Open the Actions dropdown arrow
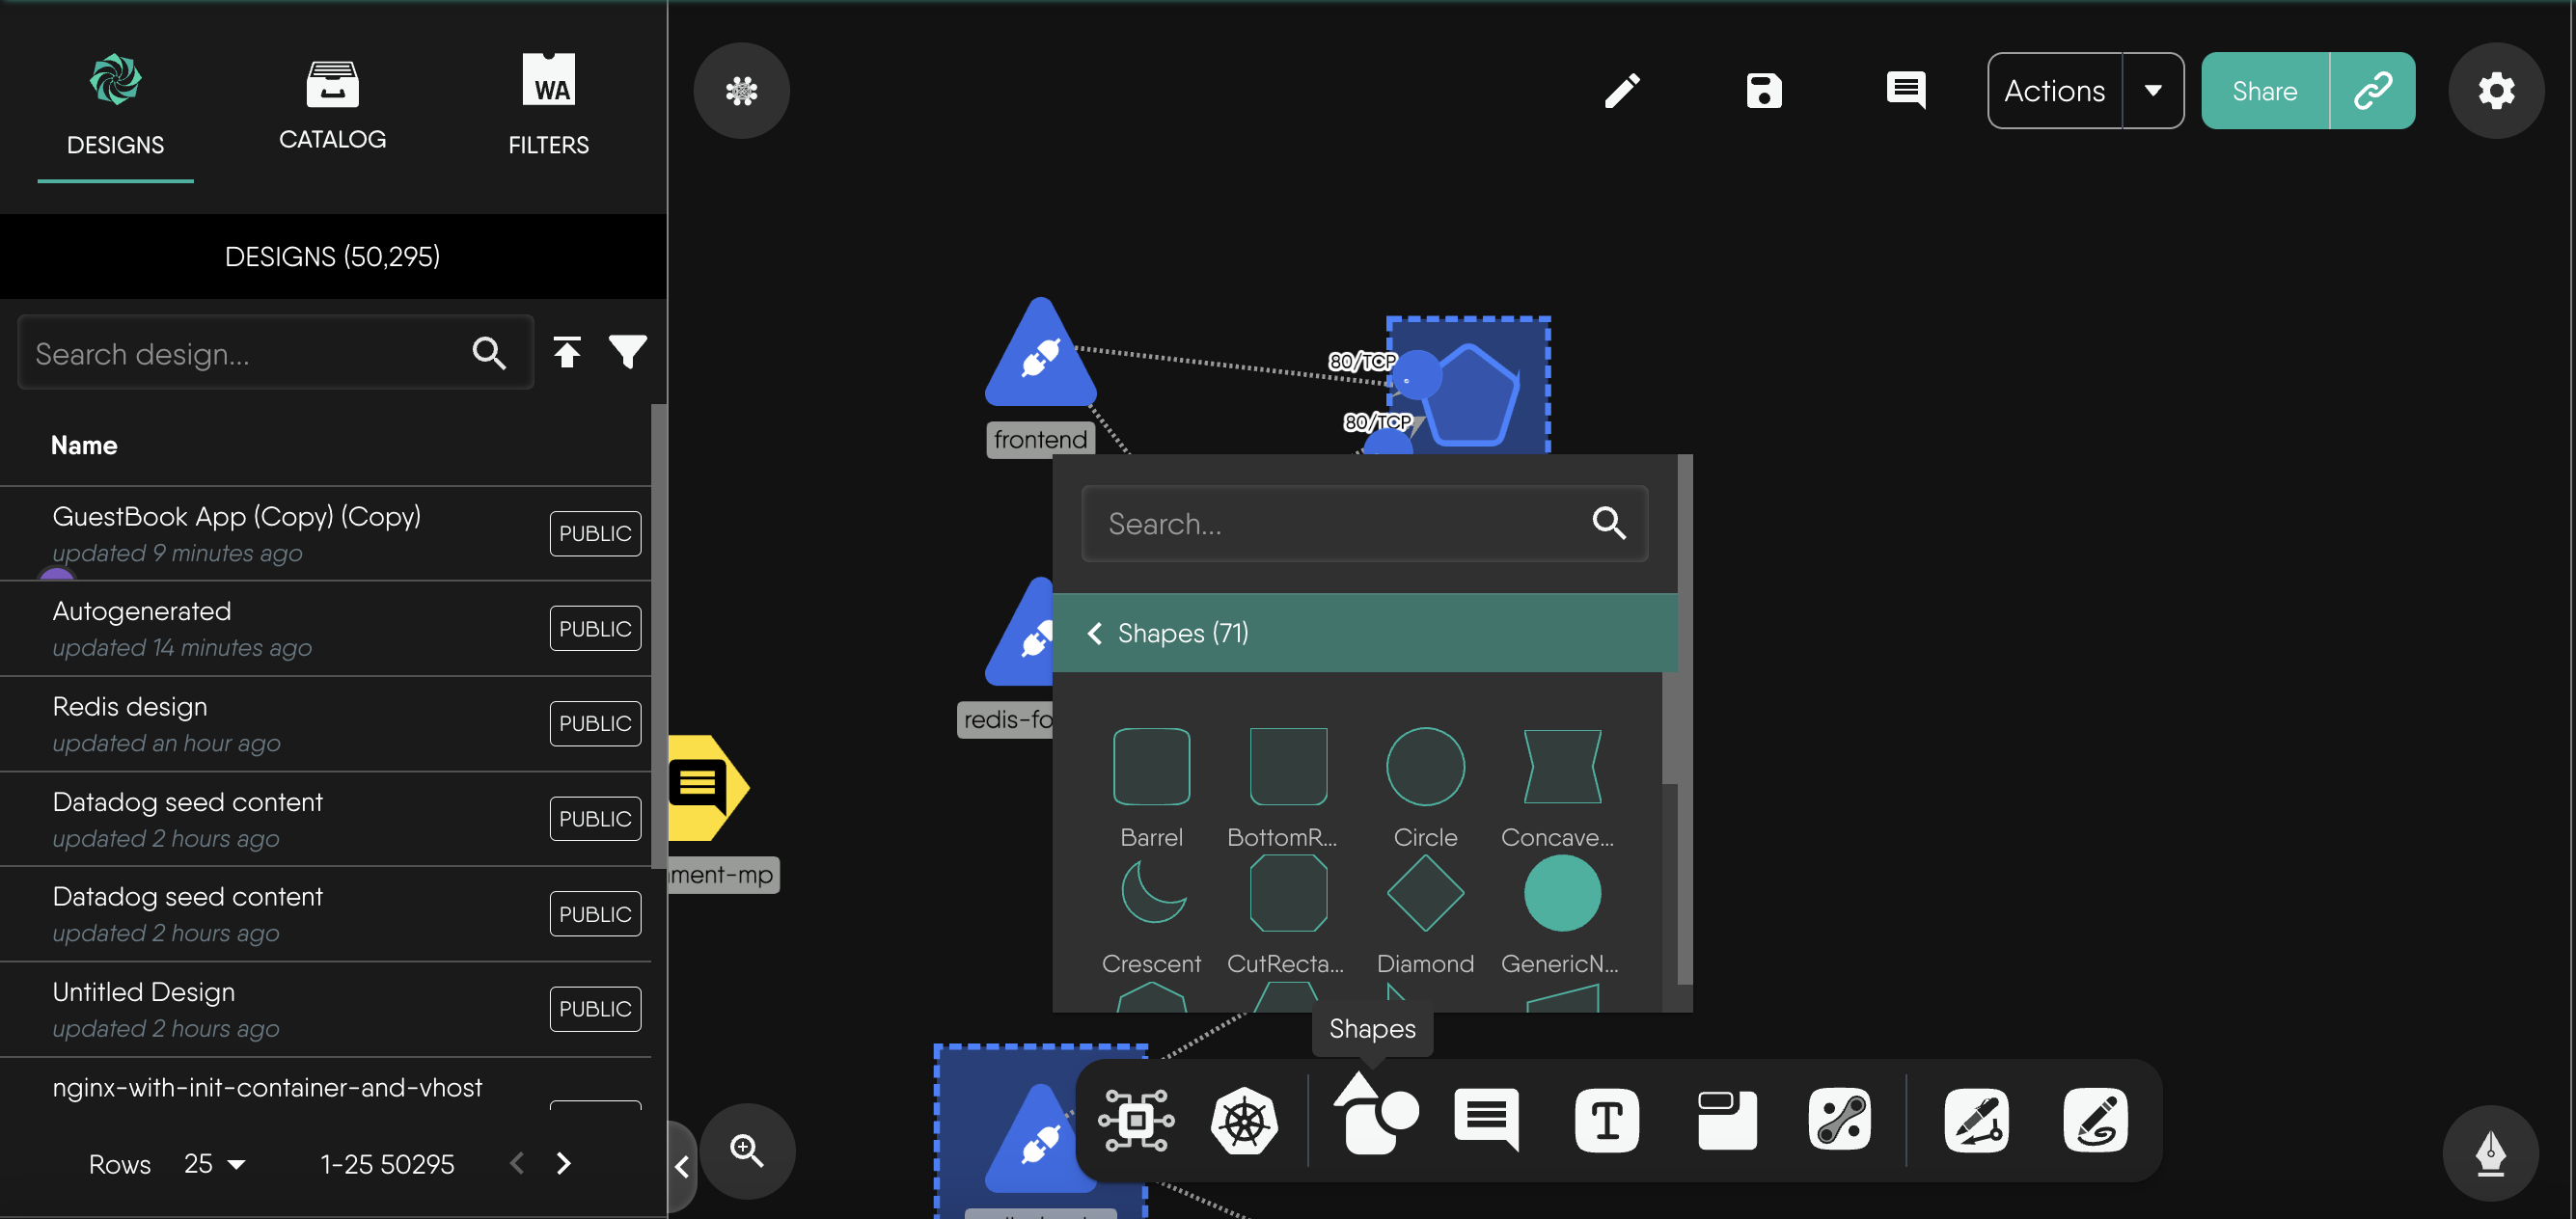 pyautogui.click(x=2152, y=90)
